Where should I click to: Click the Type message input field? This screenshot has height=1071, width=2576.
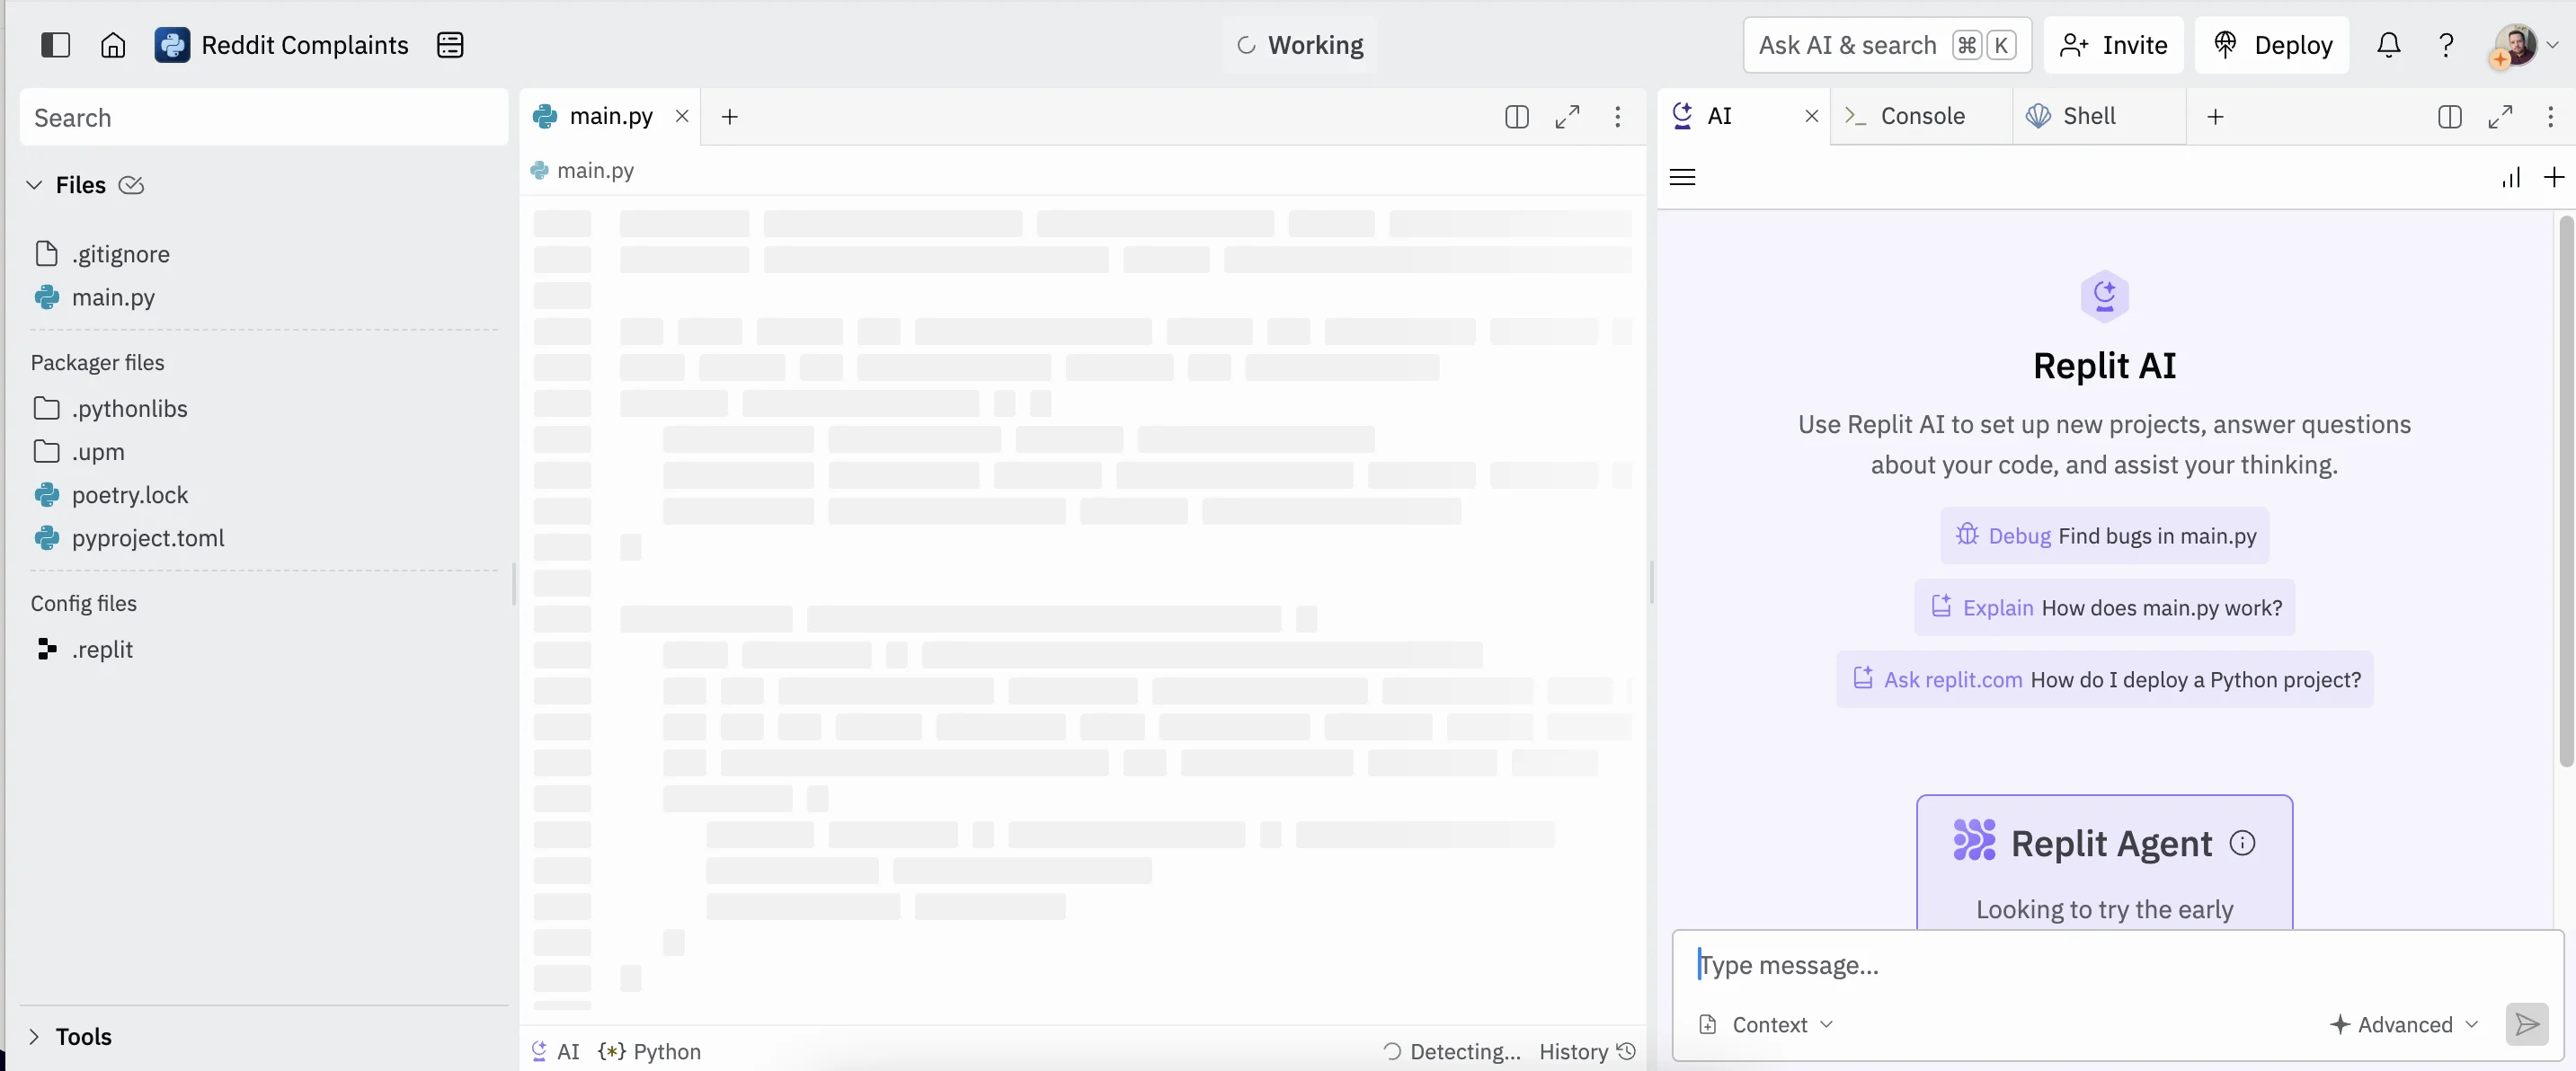[2100, 965]
